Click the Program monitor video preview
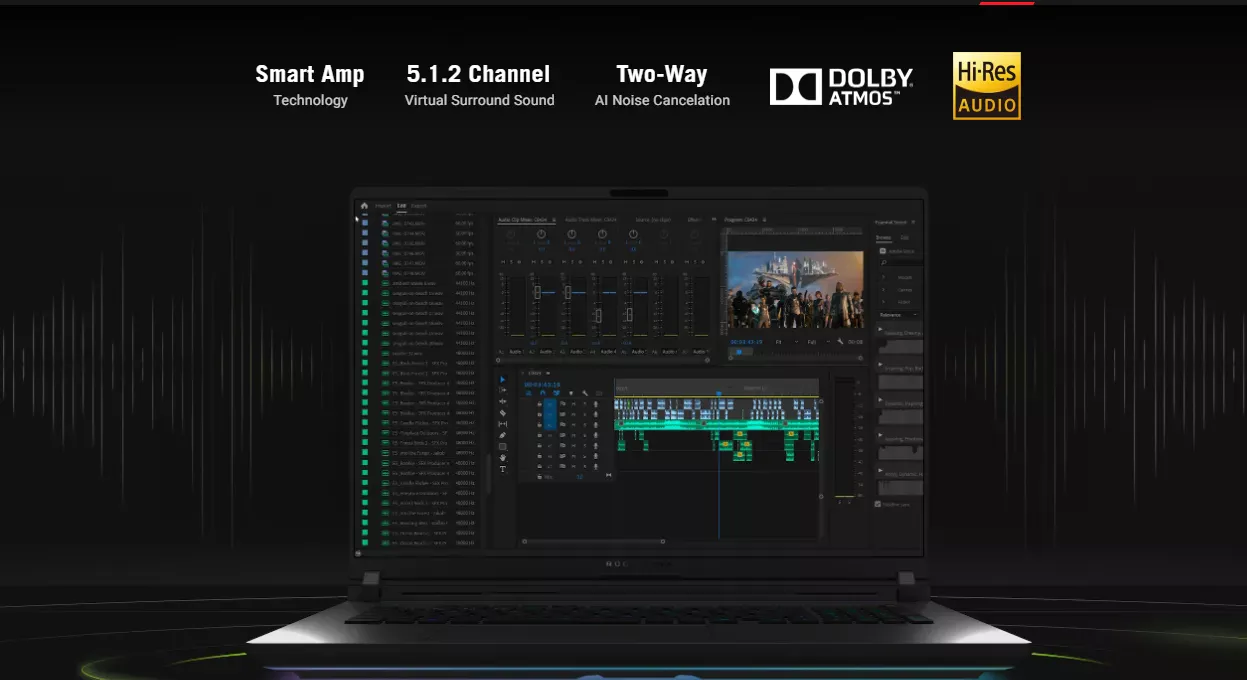The width and height of the screenshot is (1247, 680). coord(794,290)
